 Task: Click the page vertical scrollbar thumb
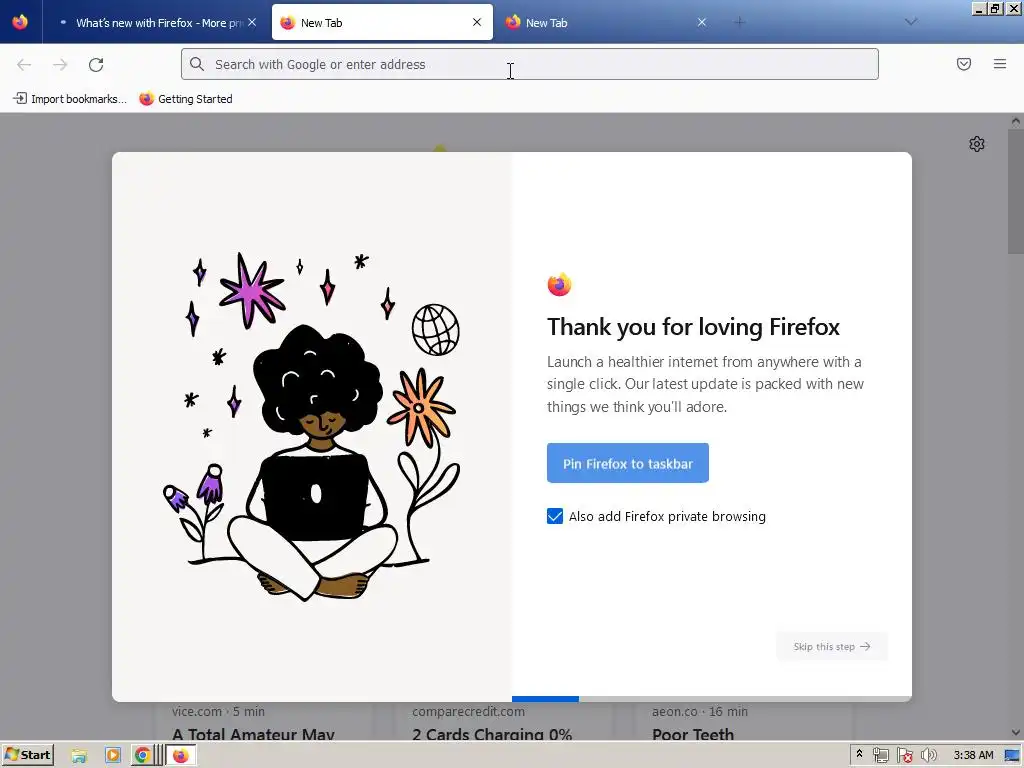click(x=1015, y=191)
